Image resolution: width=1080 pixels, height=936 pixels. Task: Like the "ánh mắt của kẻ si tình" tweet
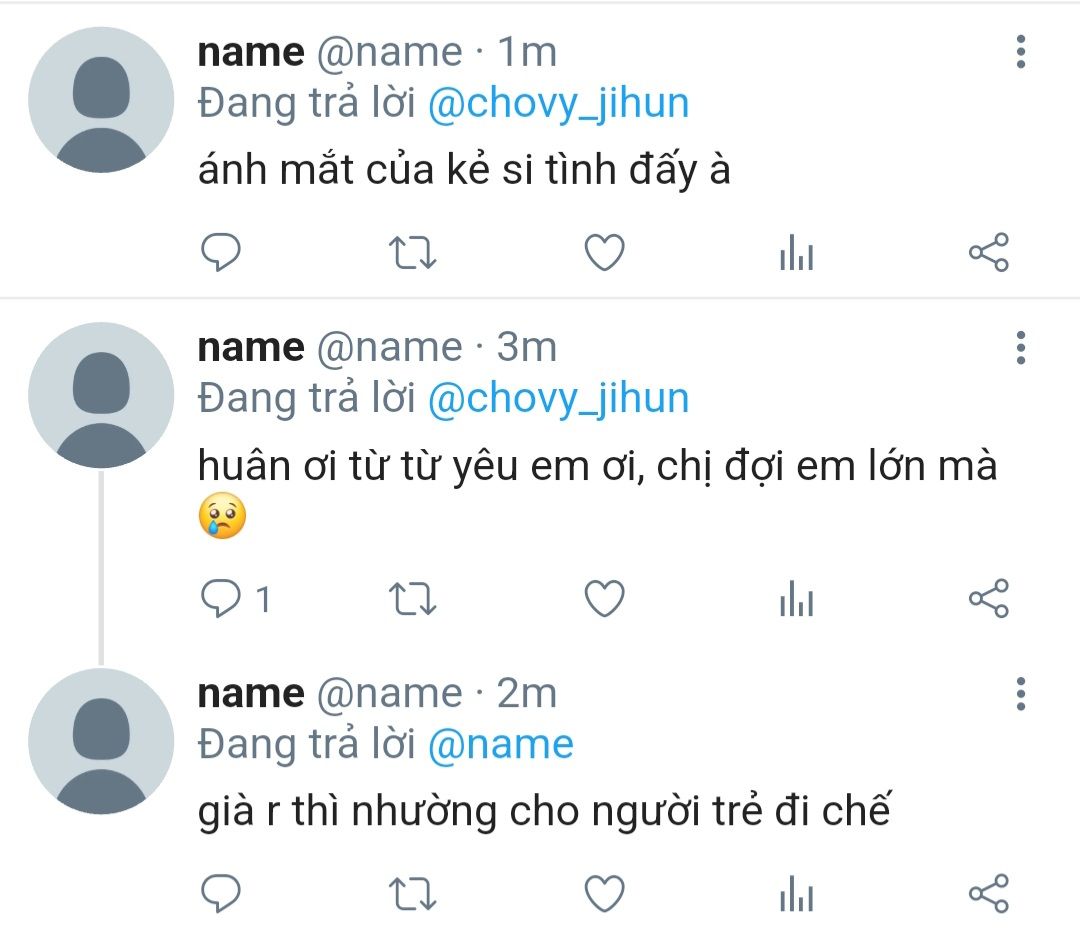point(604,253)
